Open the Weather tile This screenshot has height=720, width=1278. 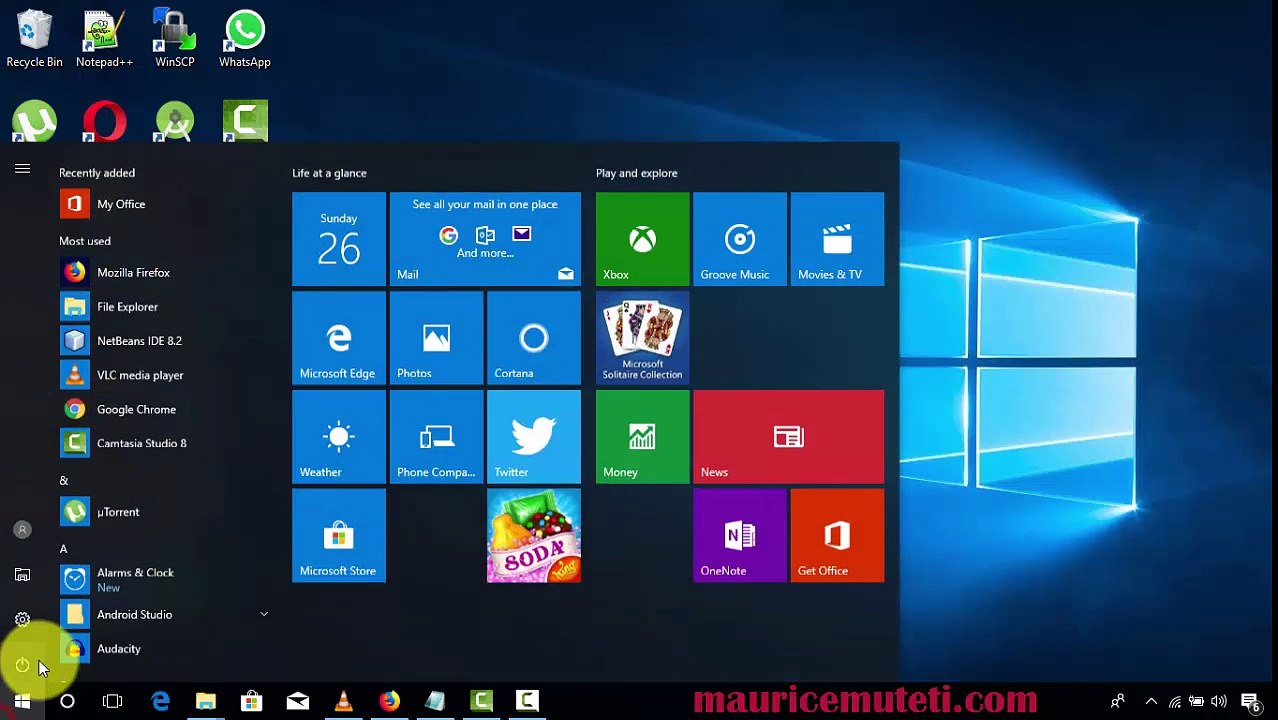pyautogui.click(x=338, y=437)
